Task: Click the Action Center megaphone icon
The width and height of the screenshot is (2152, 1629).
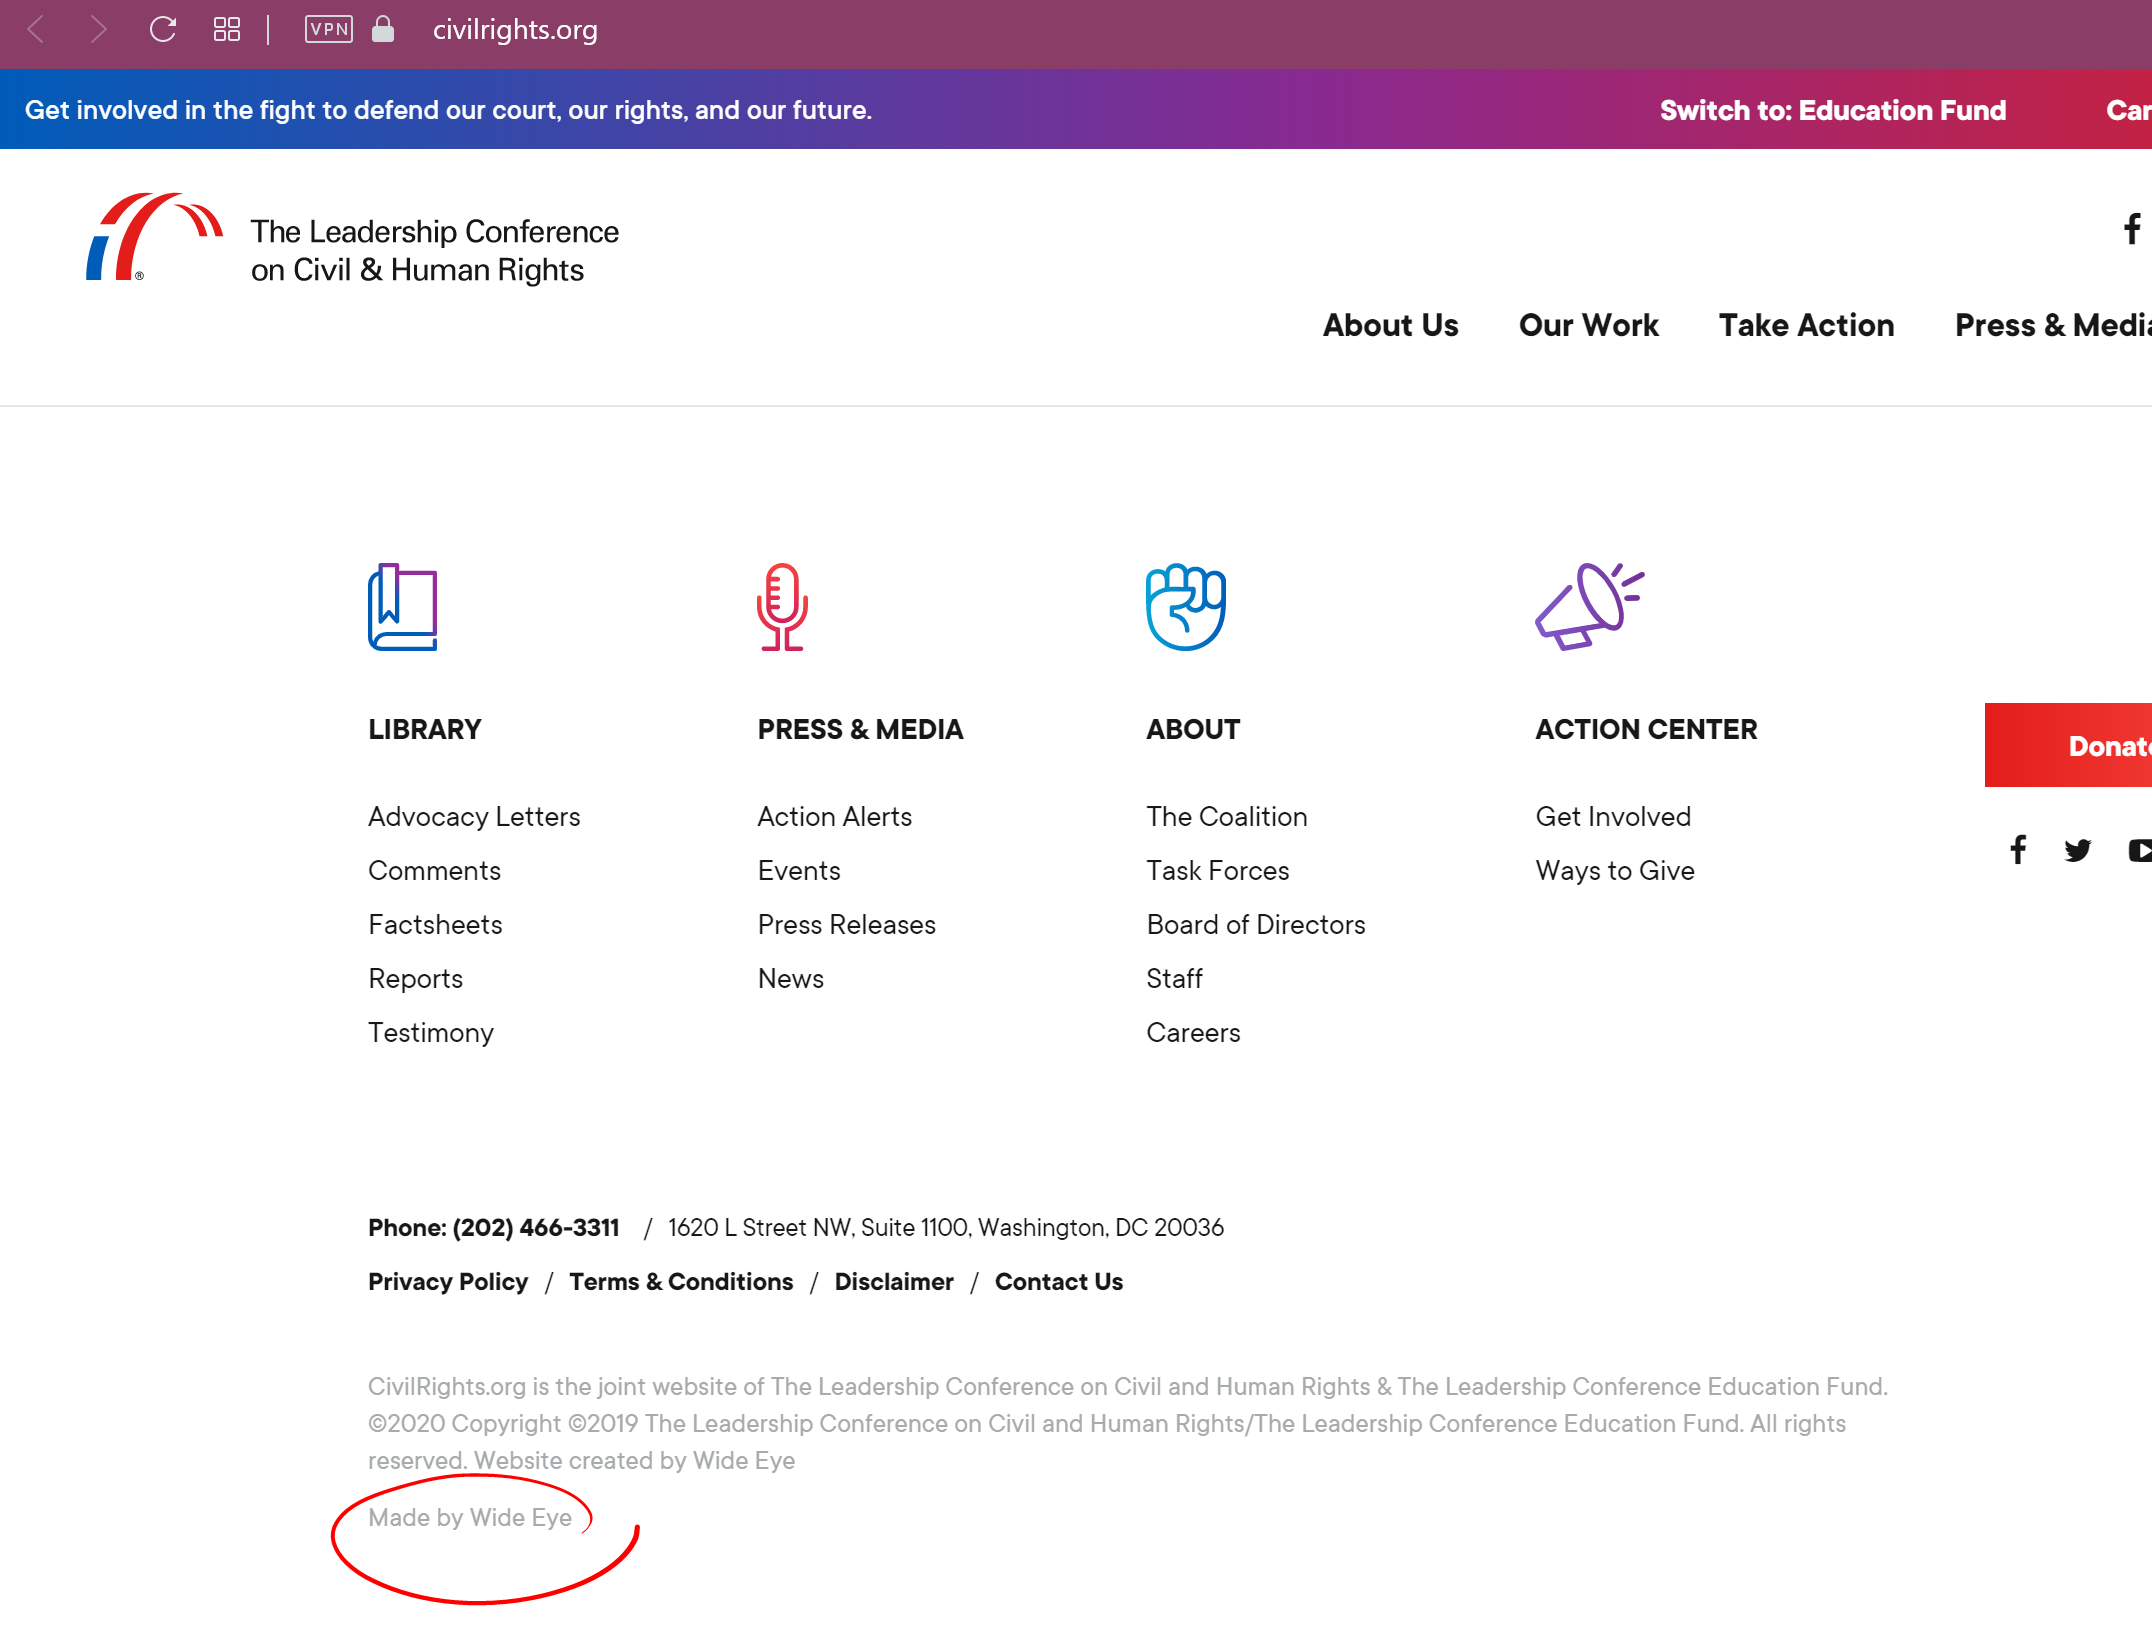Action: 1590,607
